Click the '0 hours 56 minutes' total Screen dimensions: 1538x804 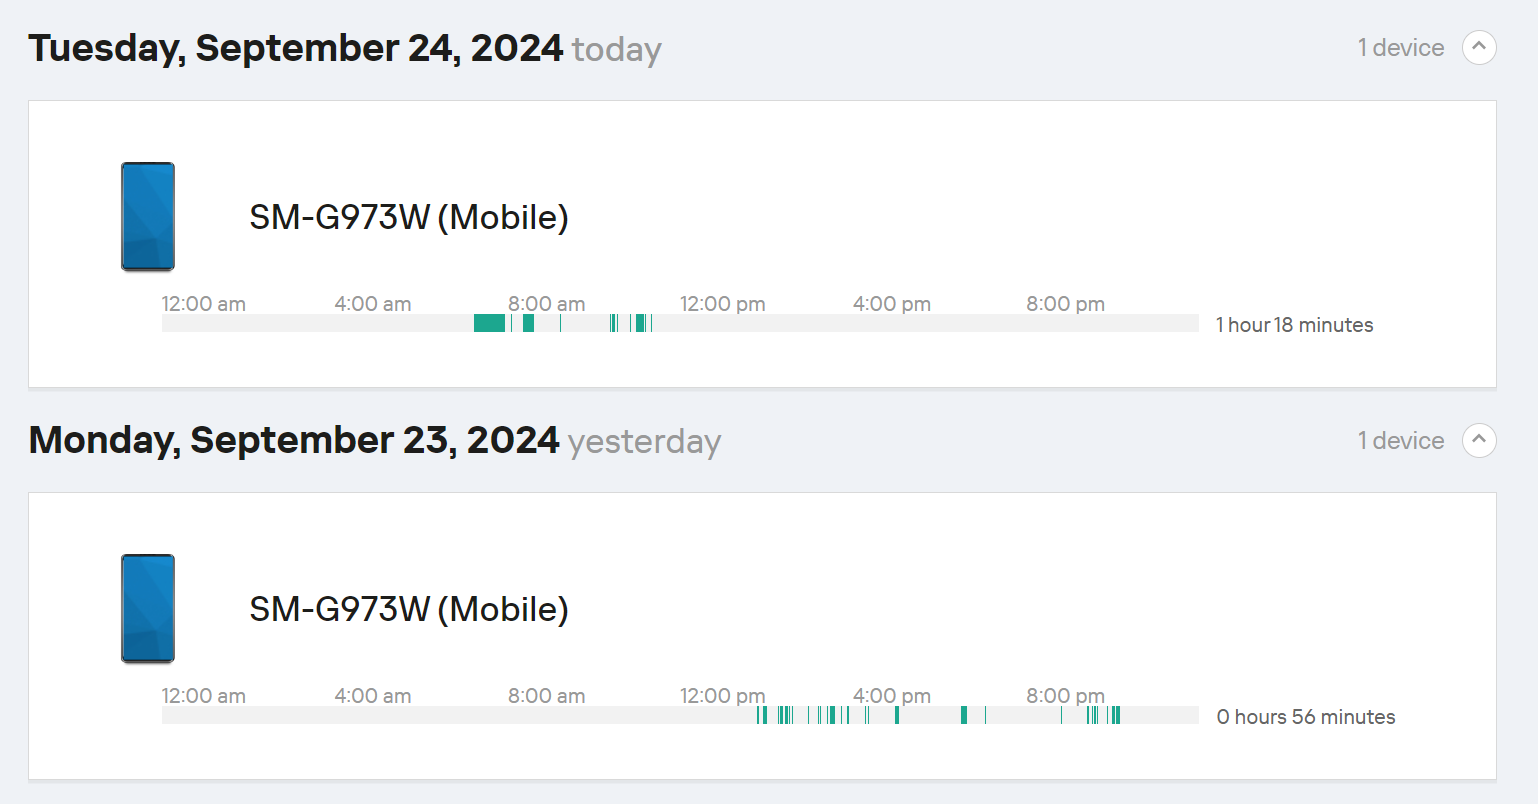click(1305, 717)
